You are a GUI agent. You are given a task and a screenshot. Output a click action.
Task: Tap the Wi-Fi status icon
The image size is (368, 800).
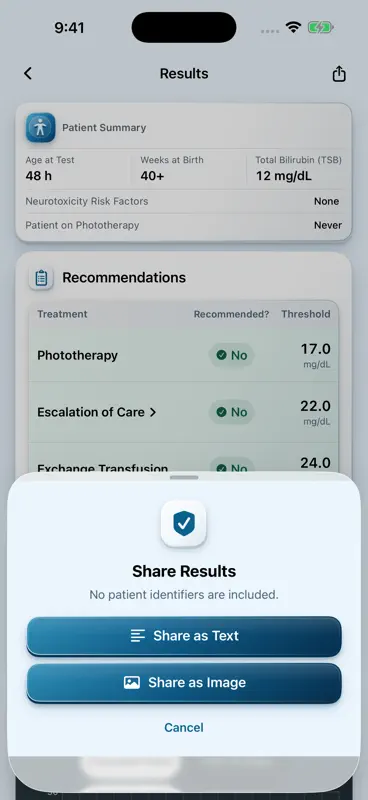click(x=293, y=28)
